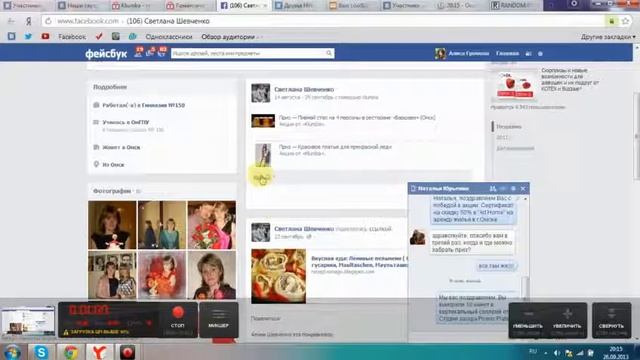This screenshot has width=640, height=360.
Task: Go to Главная in the Facebook header
Action: pyautogui.click(x=507, y=53)
